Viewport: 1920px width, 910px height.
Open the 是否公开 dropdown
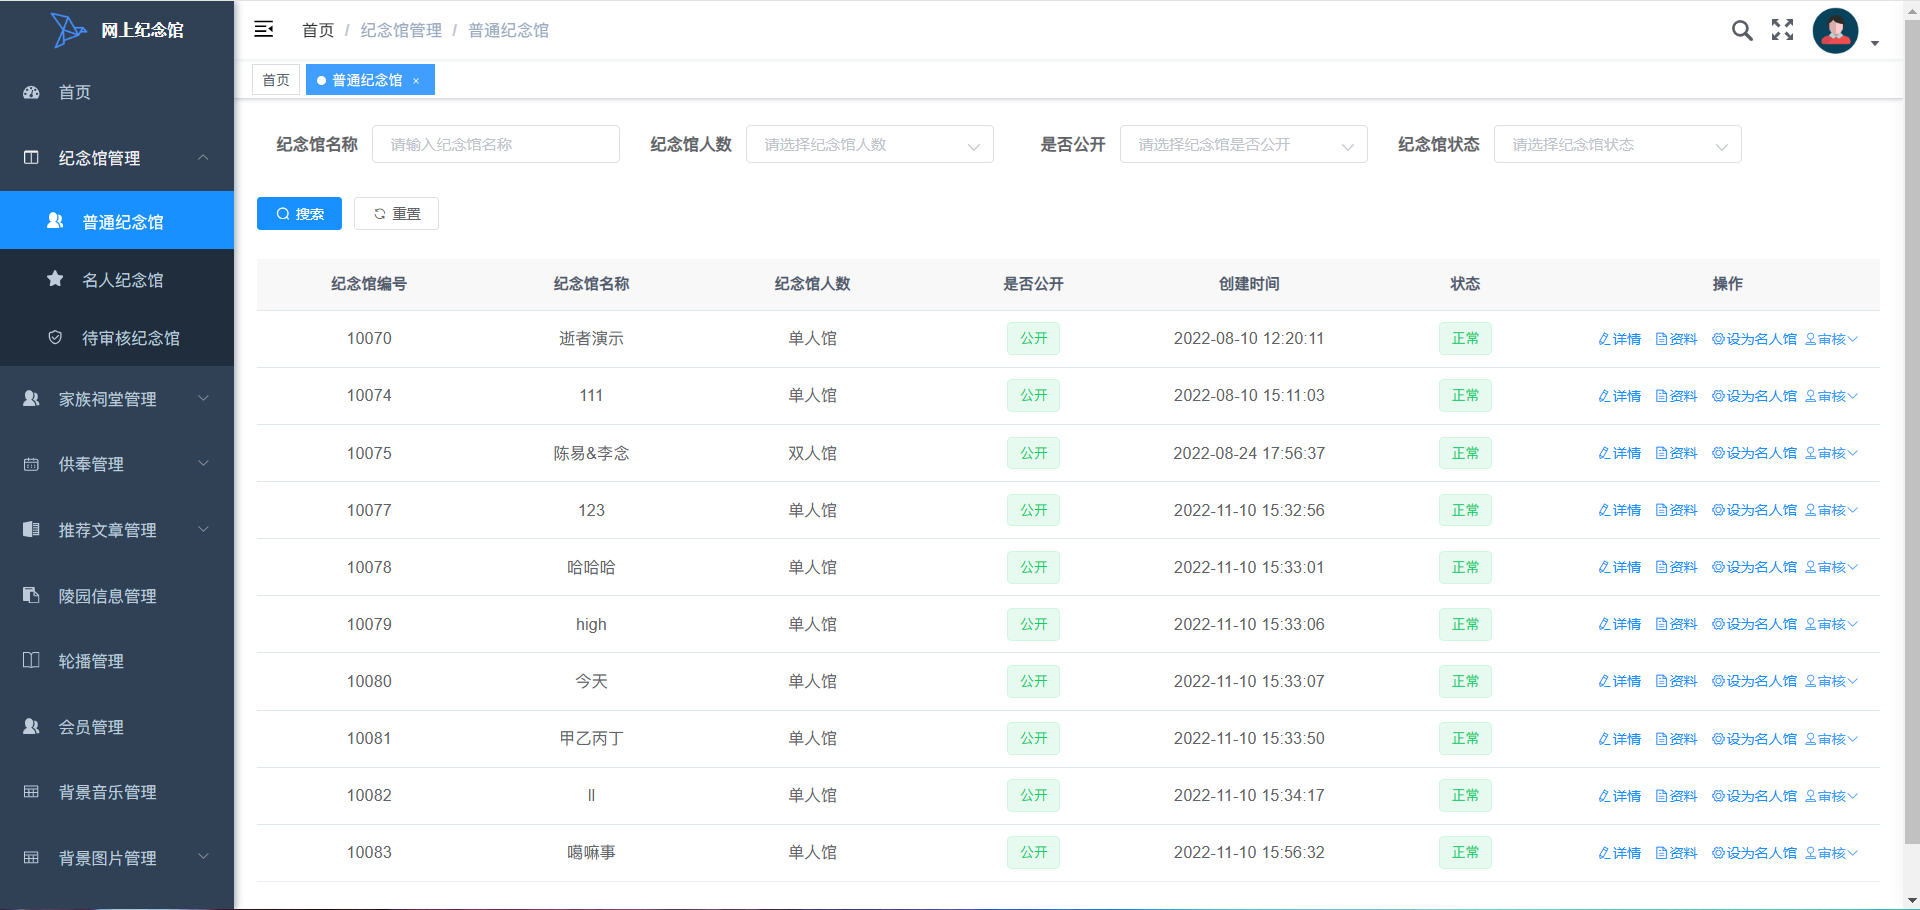[1243, 144]
